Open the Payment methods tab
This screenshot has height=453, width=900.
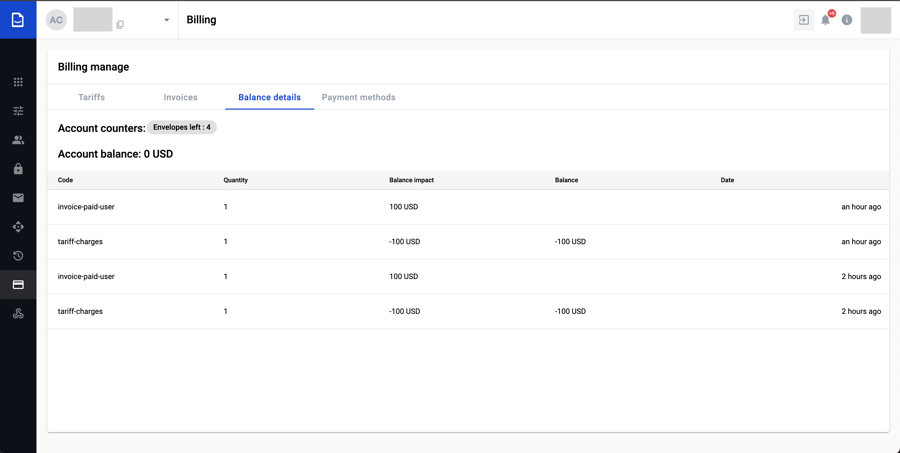pos(358,97)
